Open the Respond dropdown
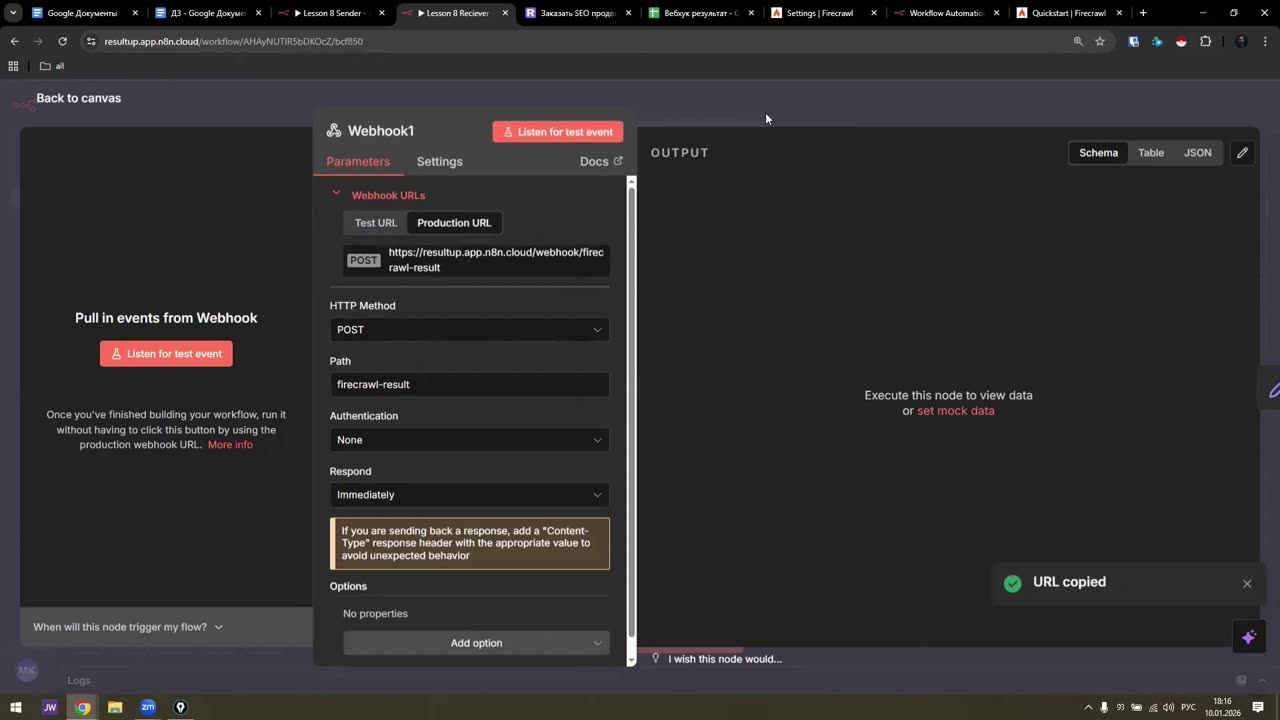Viewport: 1280px width, 720px height. (x=469, y=495)
